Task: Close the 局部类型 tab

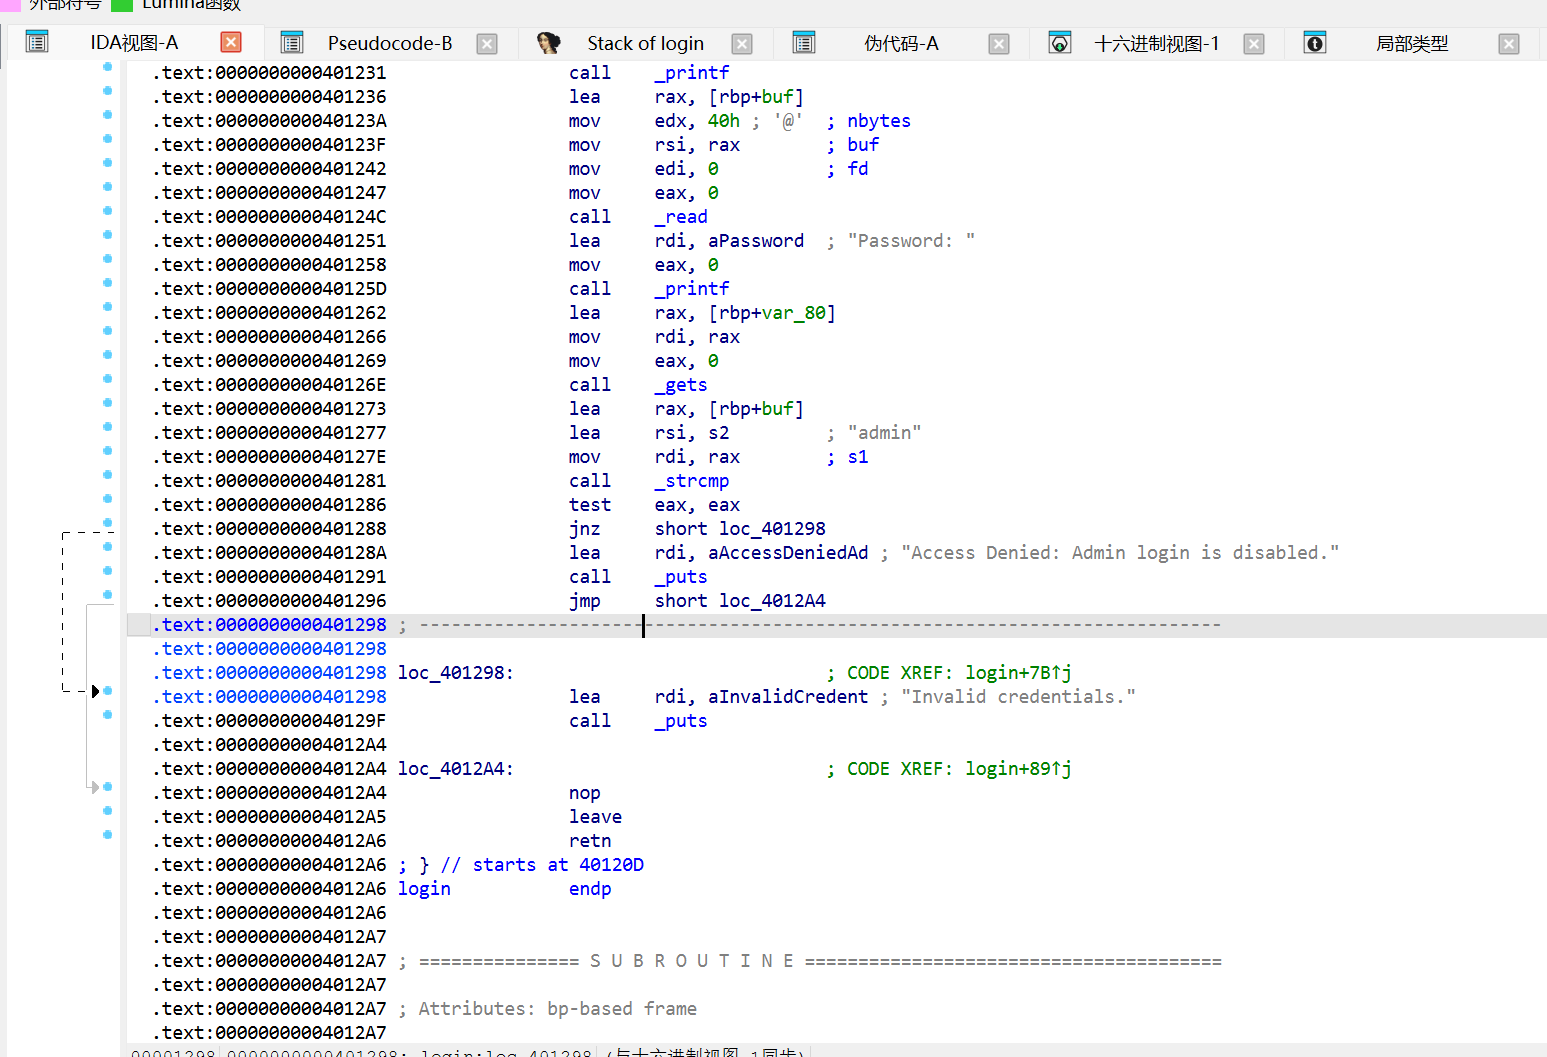Action: click(1510, 43)
